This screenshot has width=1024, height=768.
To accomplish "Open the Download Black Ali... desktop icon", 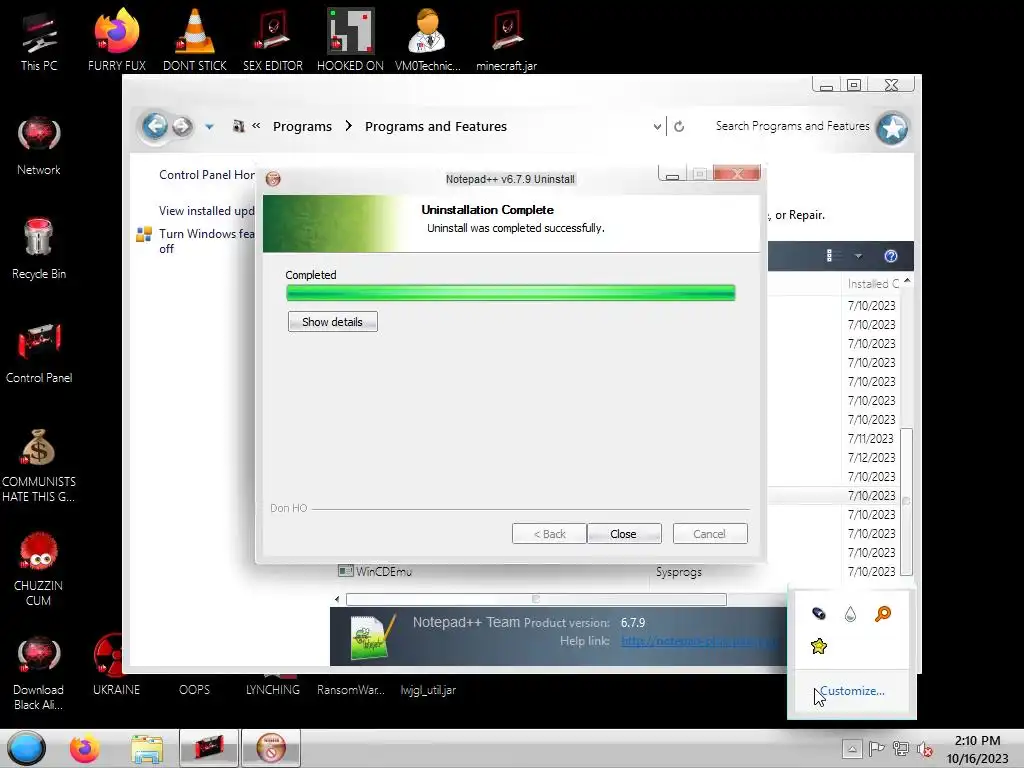I will click(39, 673).
